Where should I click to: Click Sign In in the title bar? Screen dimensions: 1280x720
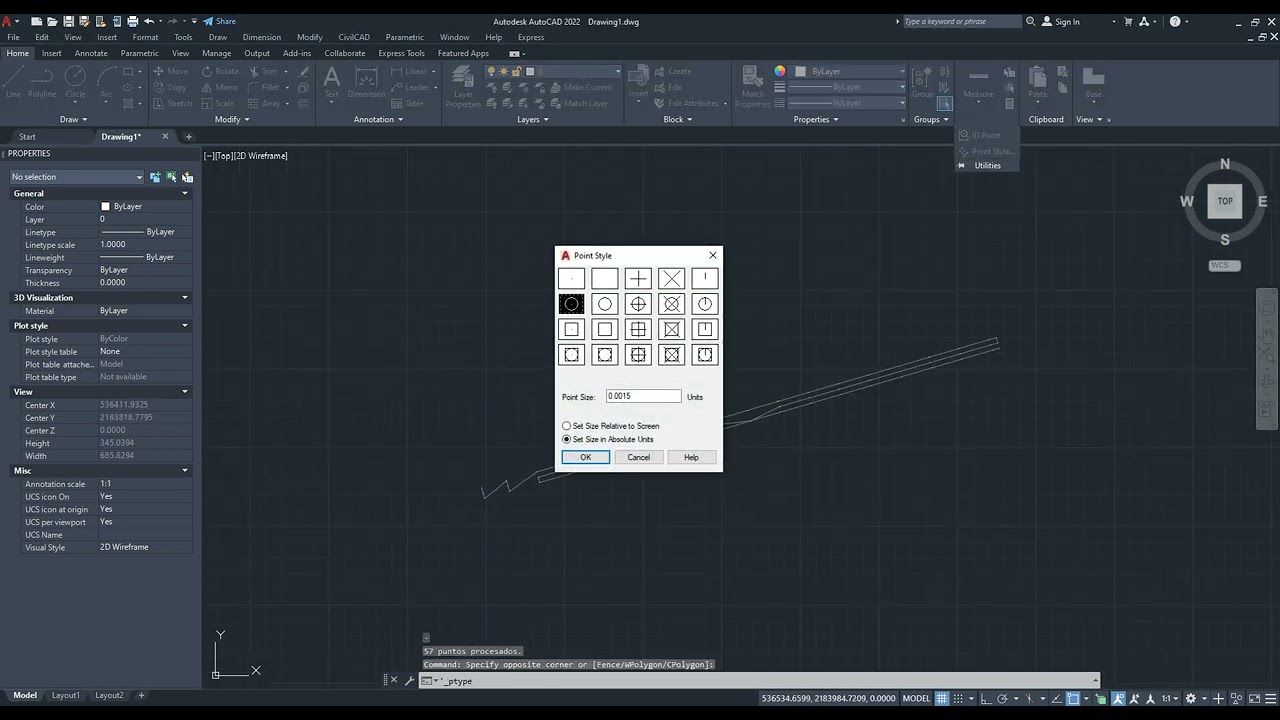coord(1060,21)
